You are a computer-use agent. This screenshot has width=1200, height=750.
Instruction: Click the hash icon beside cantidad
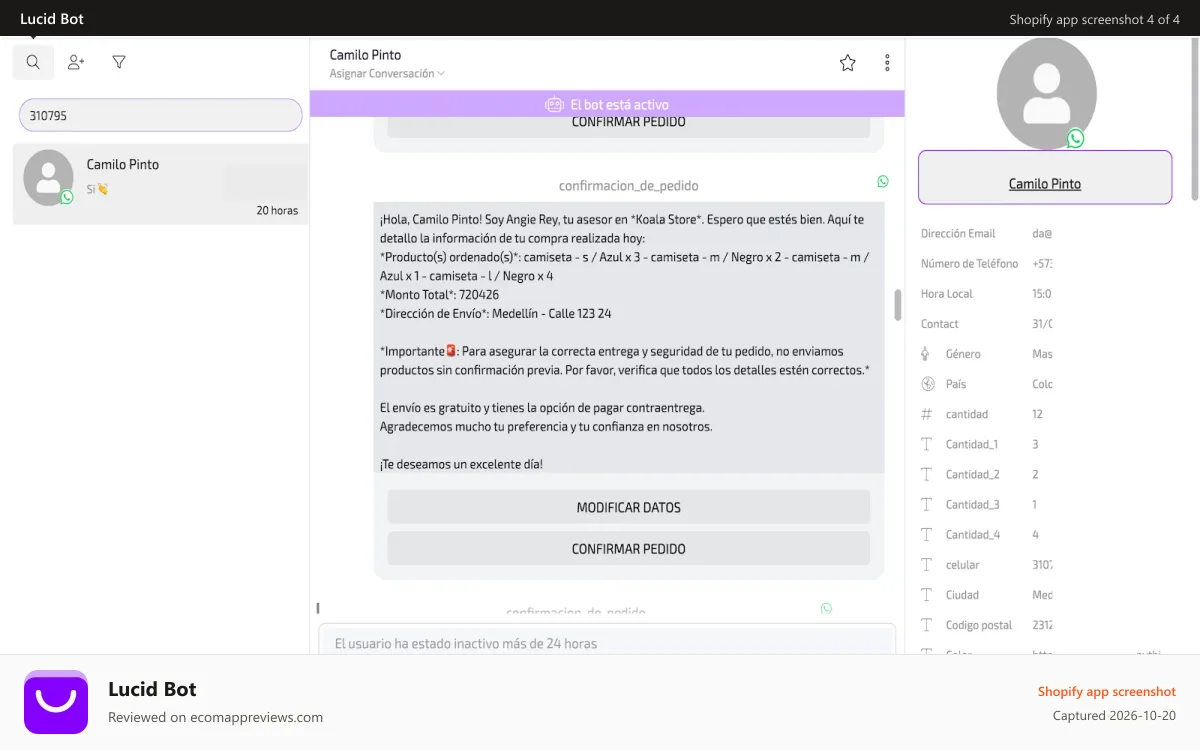(926, 414)
